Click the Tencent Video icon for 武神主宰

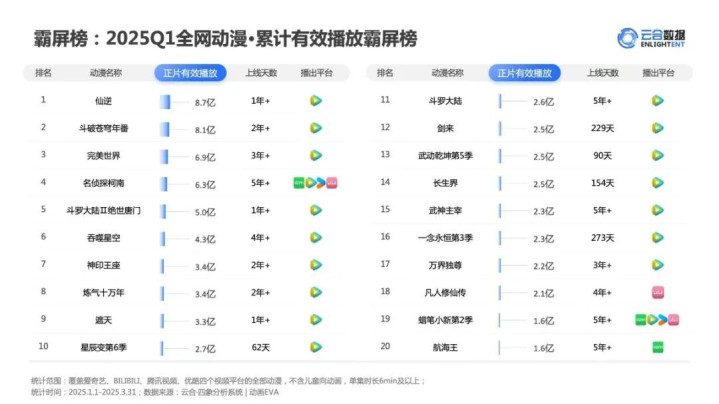658,210
